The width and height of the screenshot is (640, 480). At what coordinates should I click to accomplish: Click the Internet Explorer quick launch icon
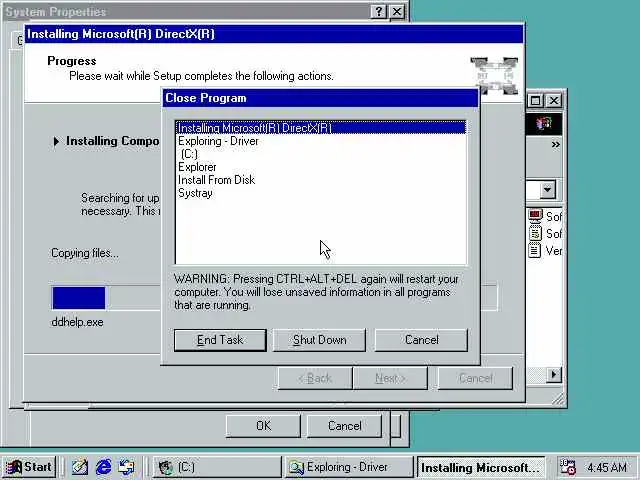tap(103, 467)
